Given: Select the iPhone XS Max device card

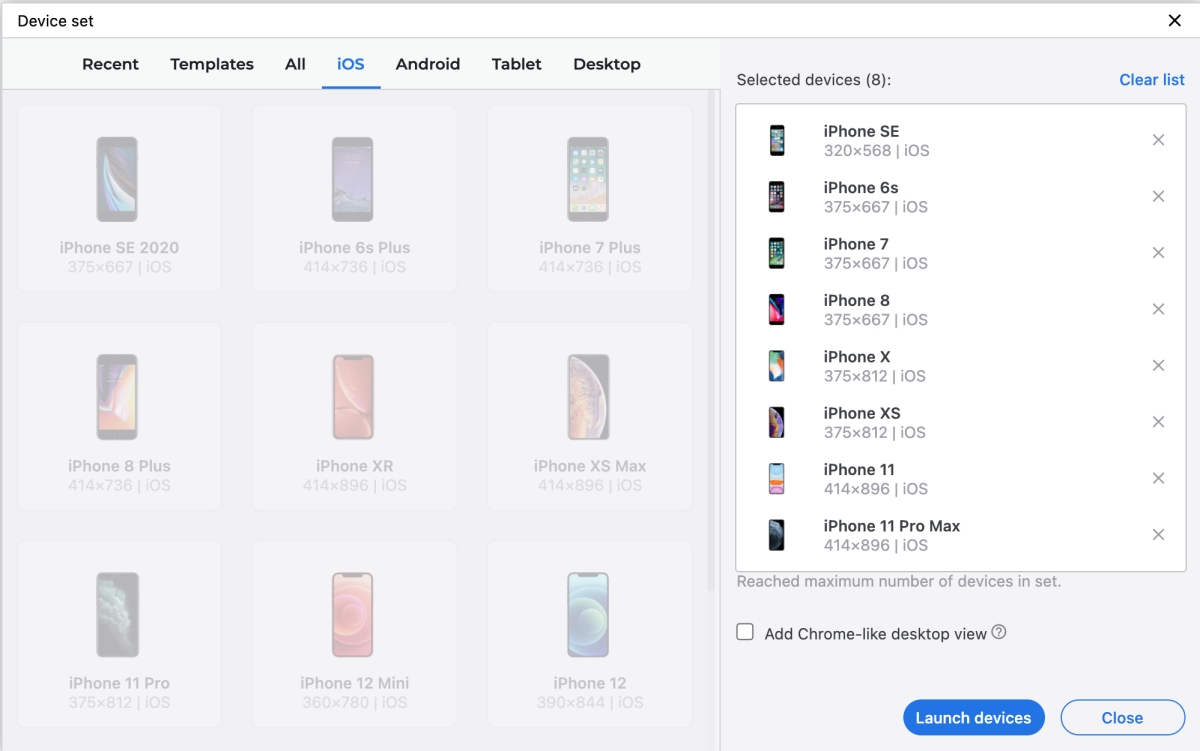Looking at the screenshot, I should pyautogui.click(x=589, y=416).
